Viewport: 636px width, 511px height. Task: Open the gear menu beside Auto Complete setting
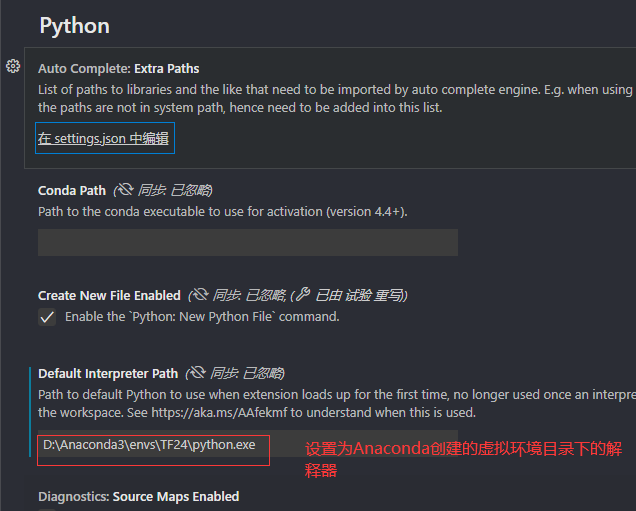[x=13, y=66]
